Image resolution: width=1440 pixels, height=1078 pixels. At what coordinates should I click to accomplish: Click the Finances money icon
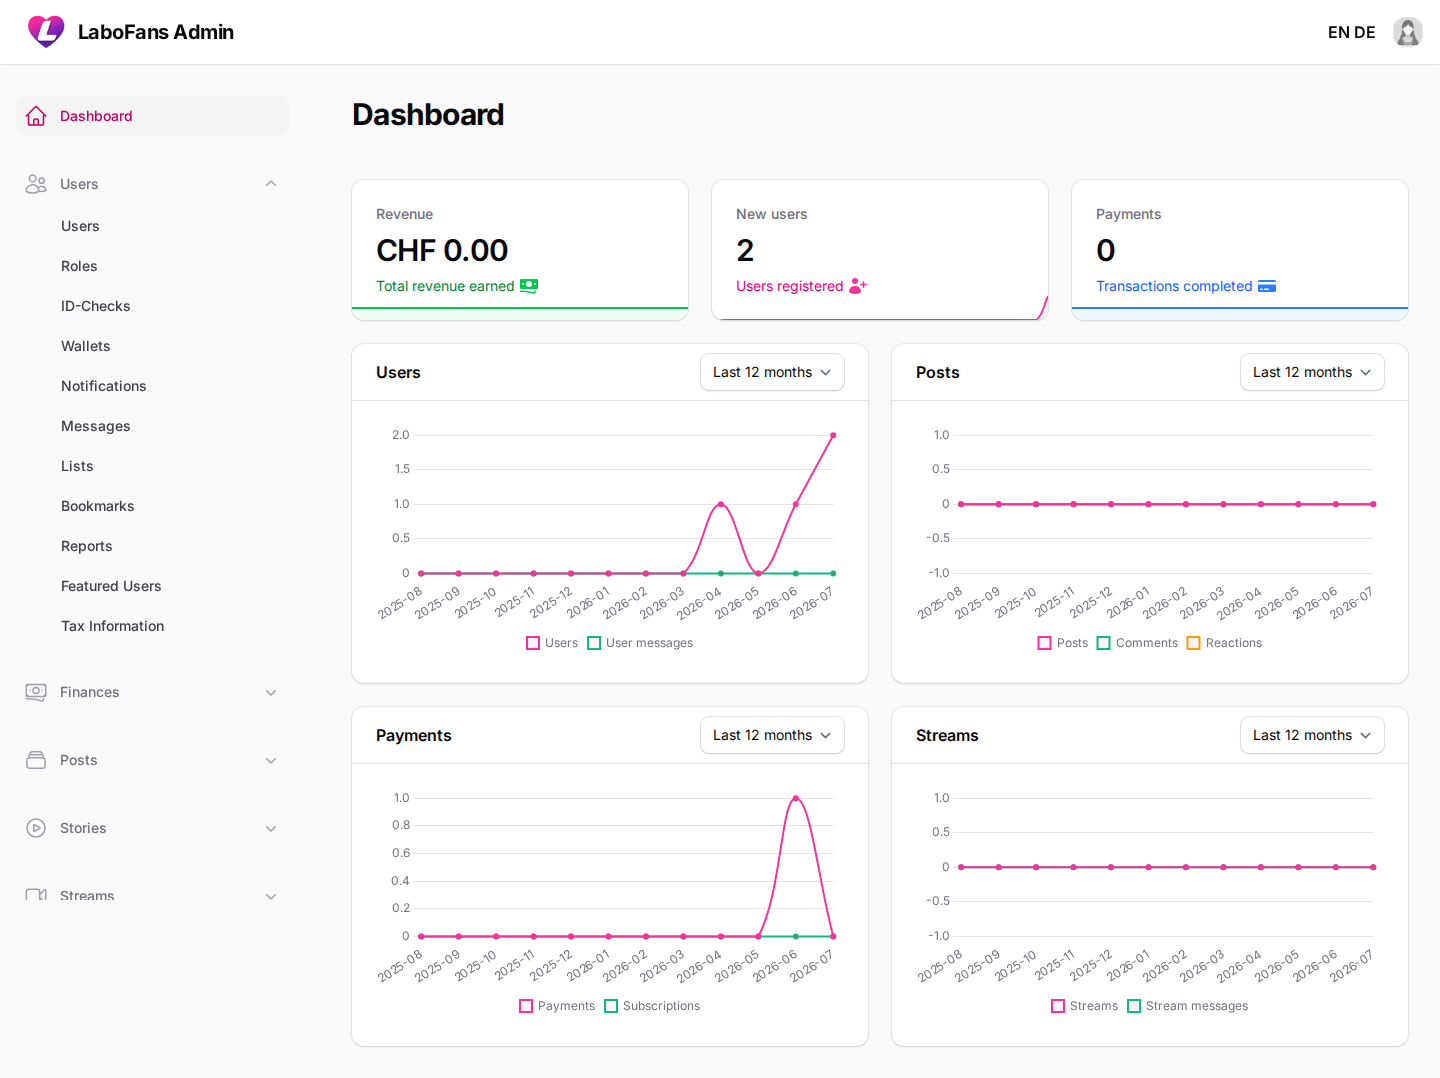(36, 692)
